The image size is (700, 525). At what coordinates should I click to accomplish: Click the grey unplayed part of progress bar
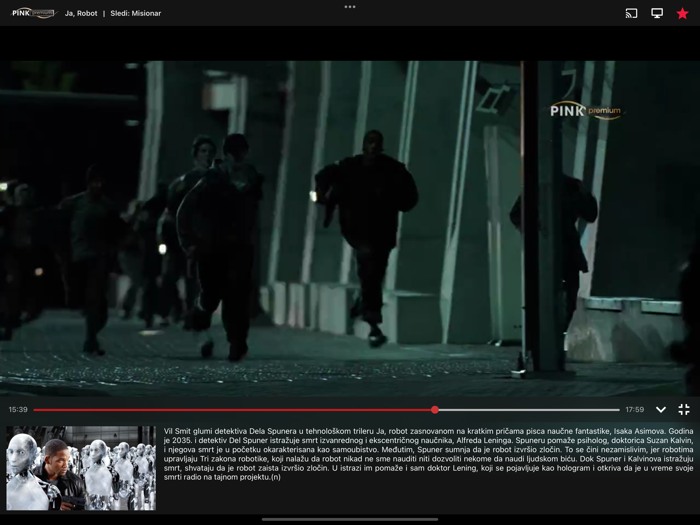pos(530,409)
